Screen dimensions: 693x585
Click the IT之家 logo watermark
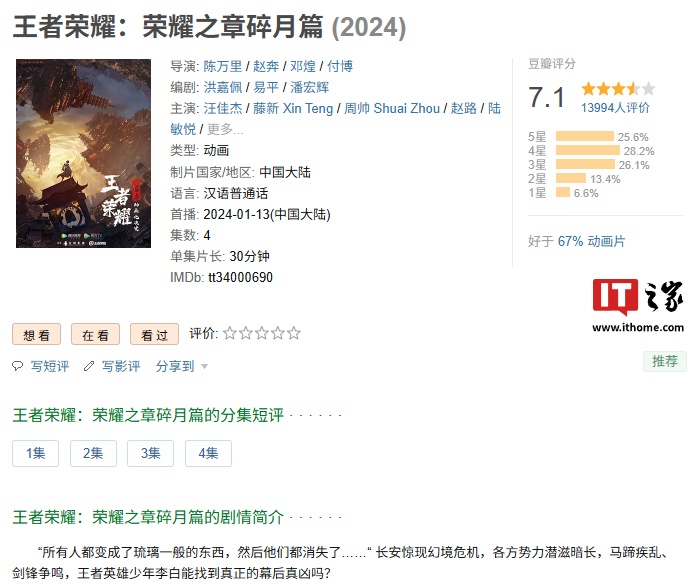[638, 306]
